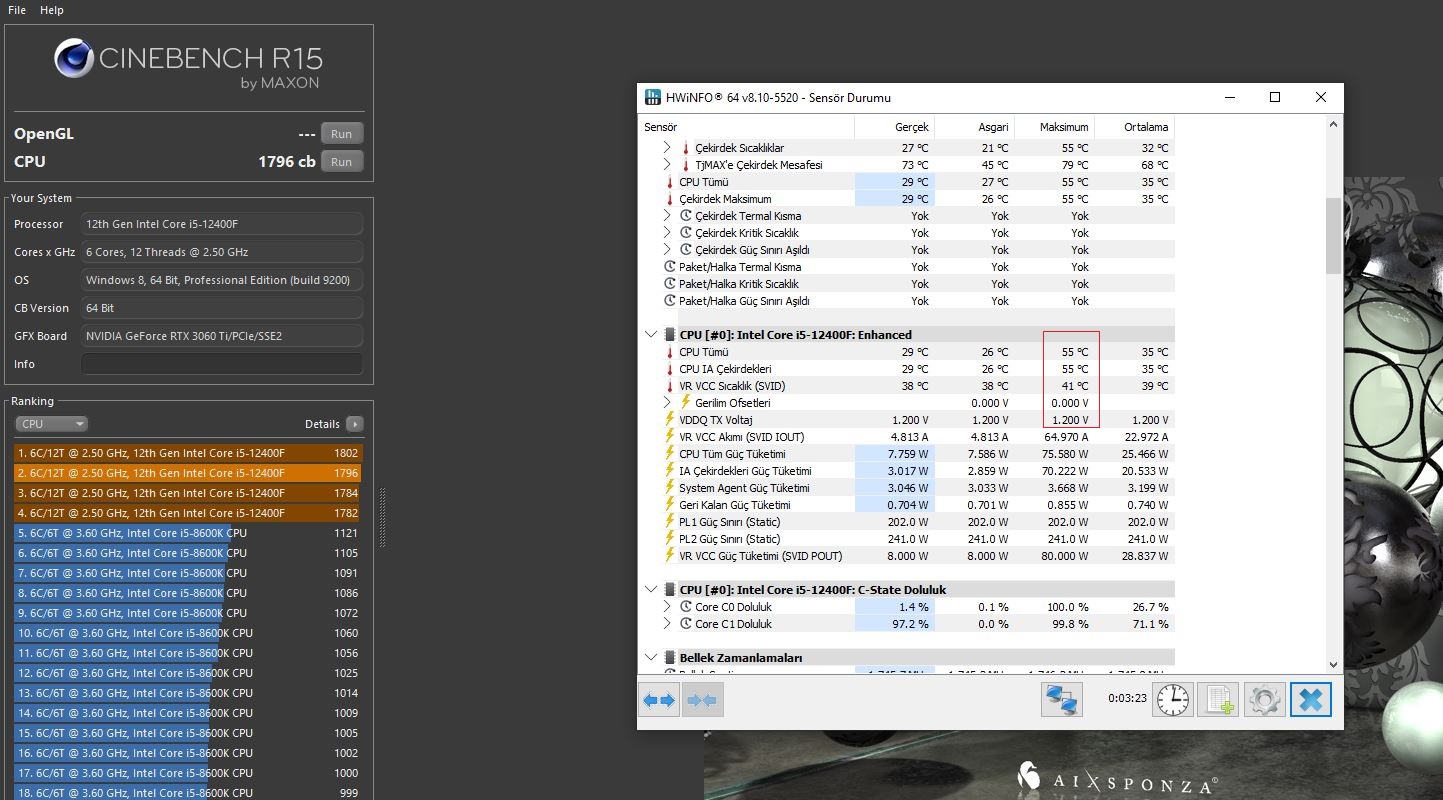
Task: Click clock icon beside Paket/Halka Kritik Sıcaklık
Action: coord(670,284)
